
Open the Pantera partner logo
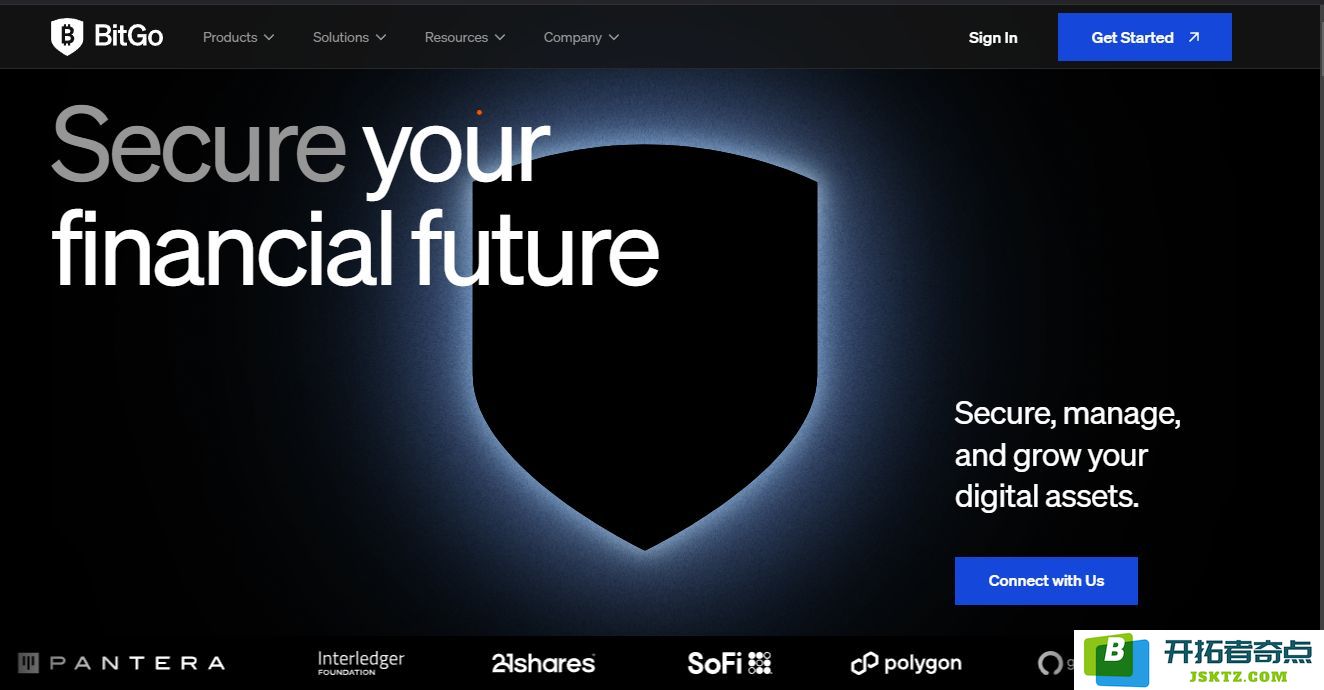click(121, 662)
